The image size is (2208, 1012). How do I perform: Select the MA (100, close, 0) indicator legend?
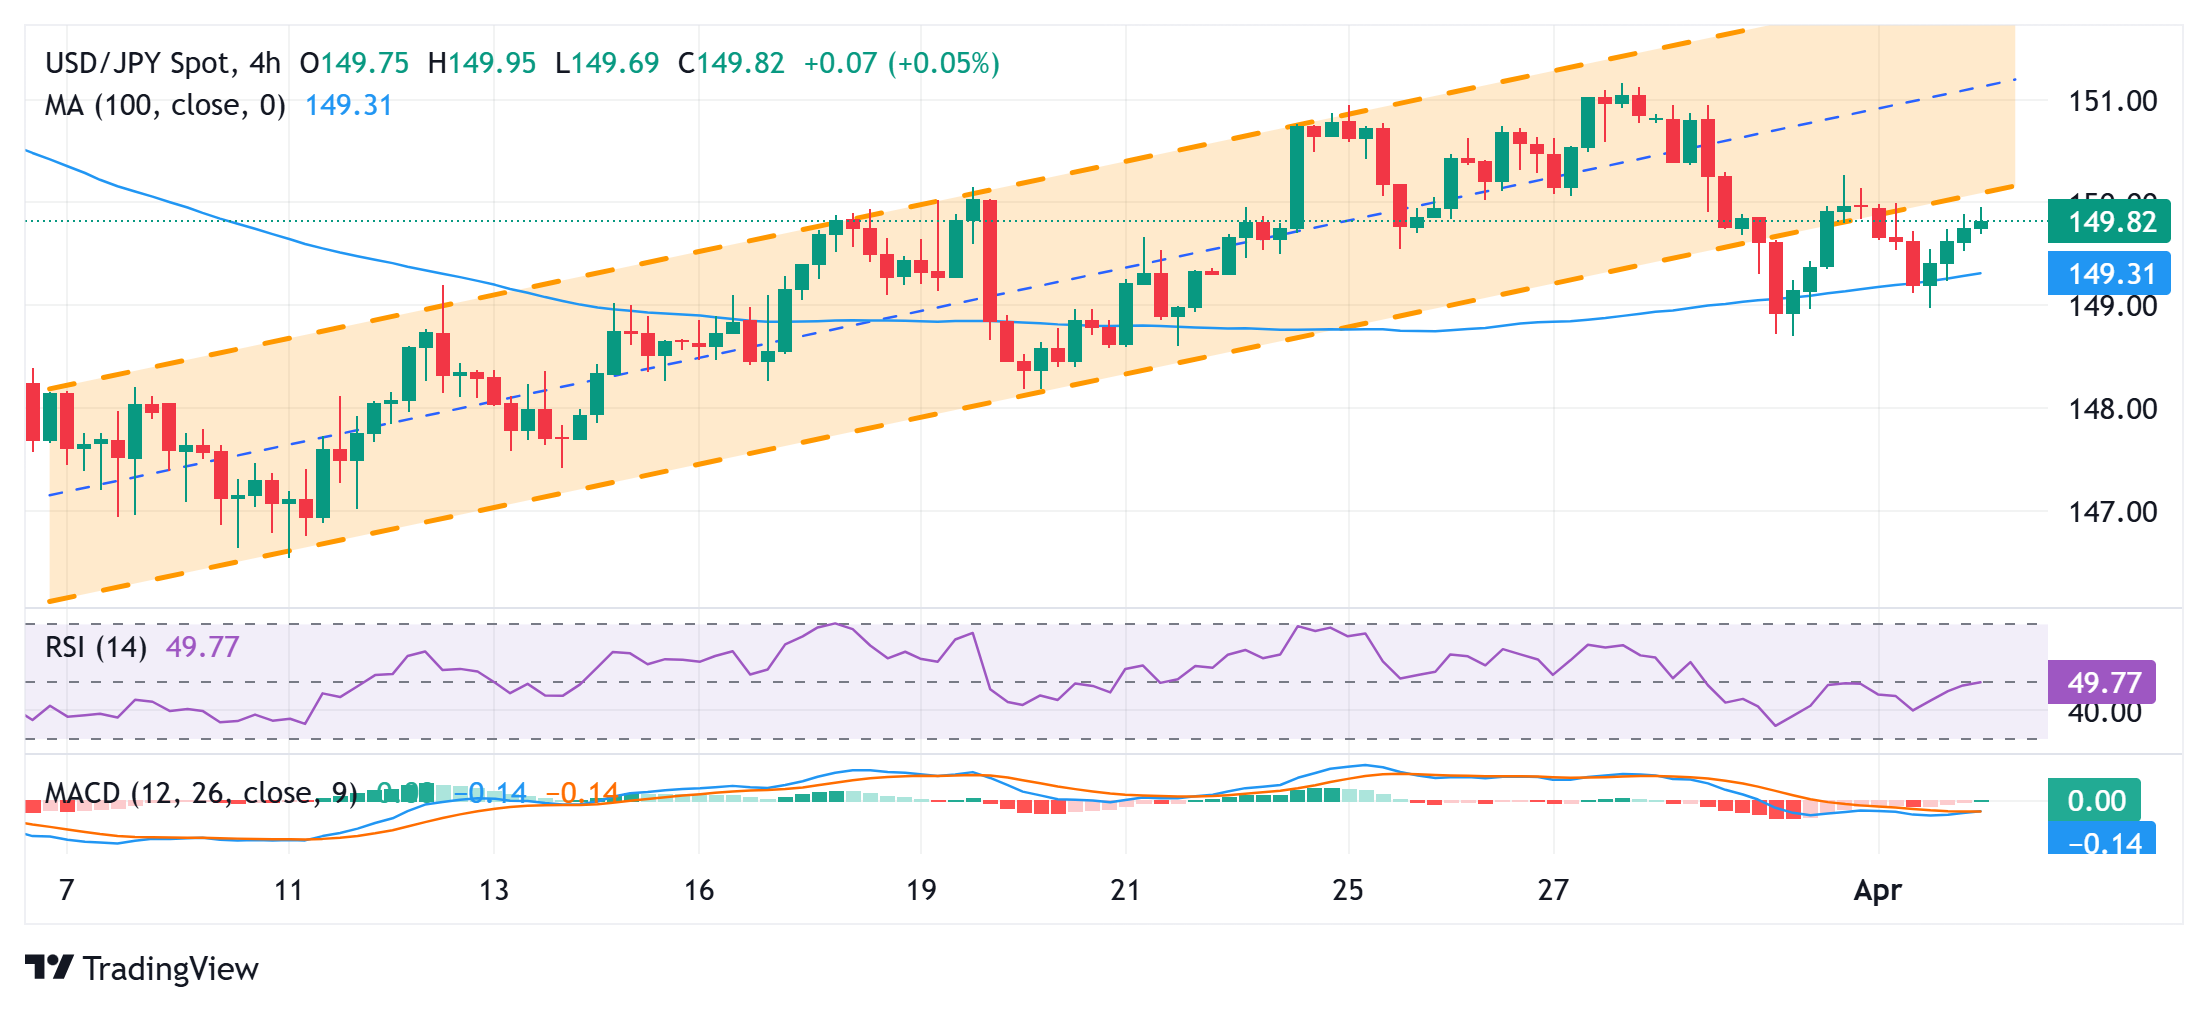pos(165,105)
